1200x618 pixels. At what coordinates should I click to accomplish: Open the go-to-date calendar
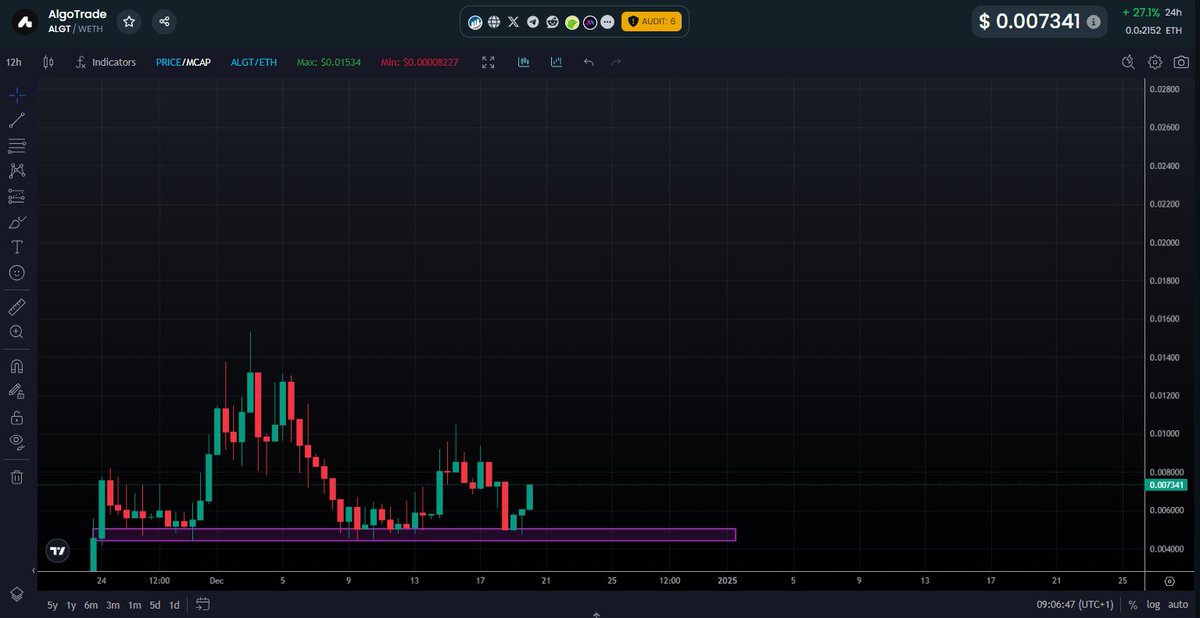coord(203,604)
